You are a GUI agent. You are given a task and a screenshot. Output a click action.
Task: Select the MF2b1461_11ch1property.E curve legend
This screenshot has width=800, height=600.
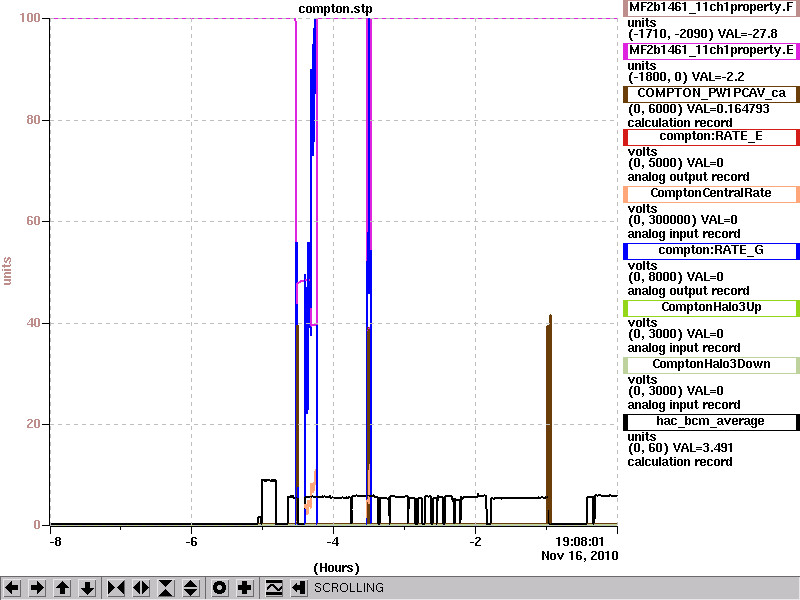click(x=711, y=51)
